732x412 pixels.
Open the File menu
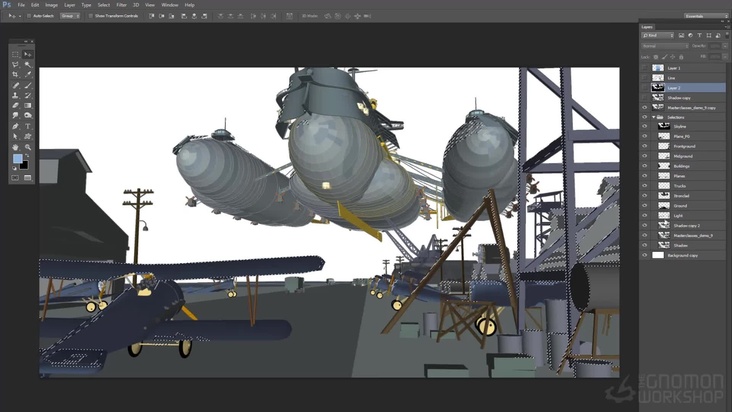(21, 5)
